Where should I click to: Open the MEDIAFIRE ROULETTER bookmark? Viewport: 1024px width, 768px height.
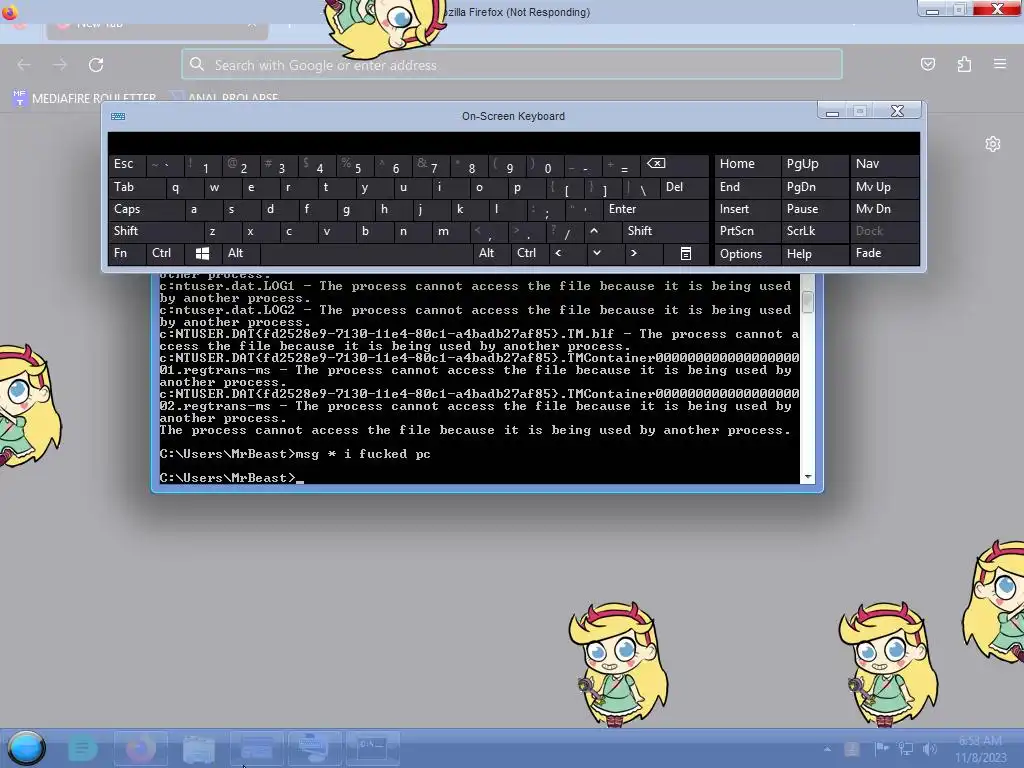tap(84, 98)
